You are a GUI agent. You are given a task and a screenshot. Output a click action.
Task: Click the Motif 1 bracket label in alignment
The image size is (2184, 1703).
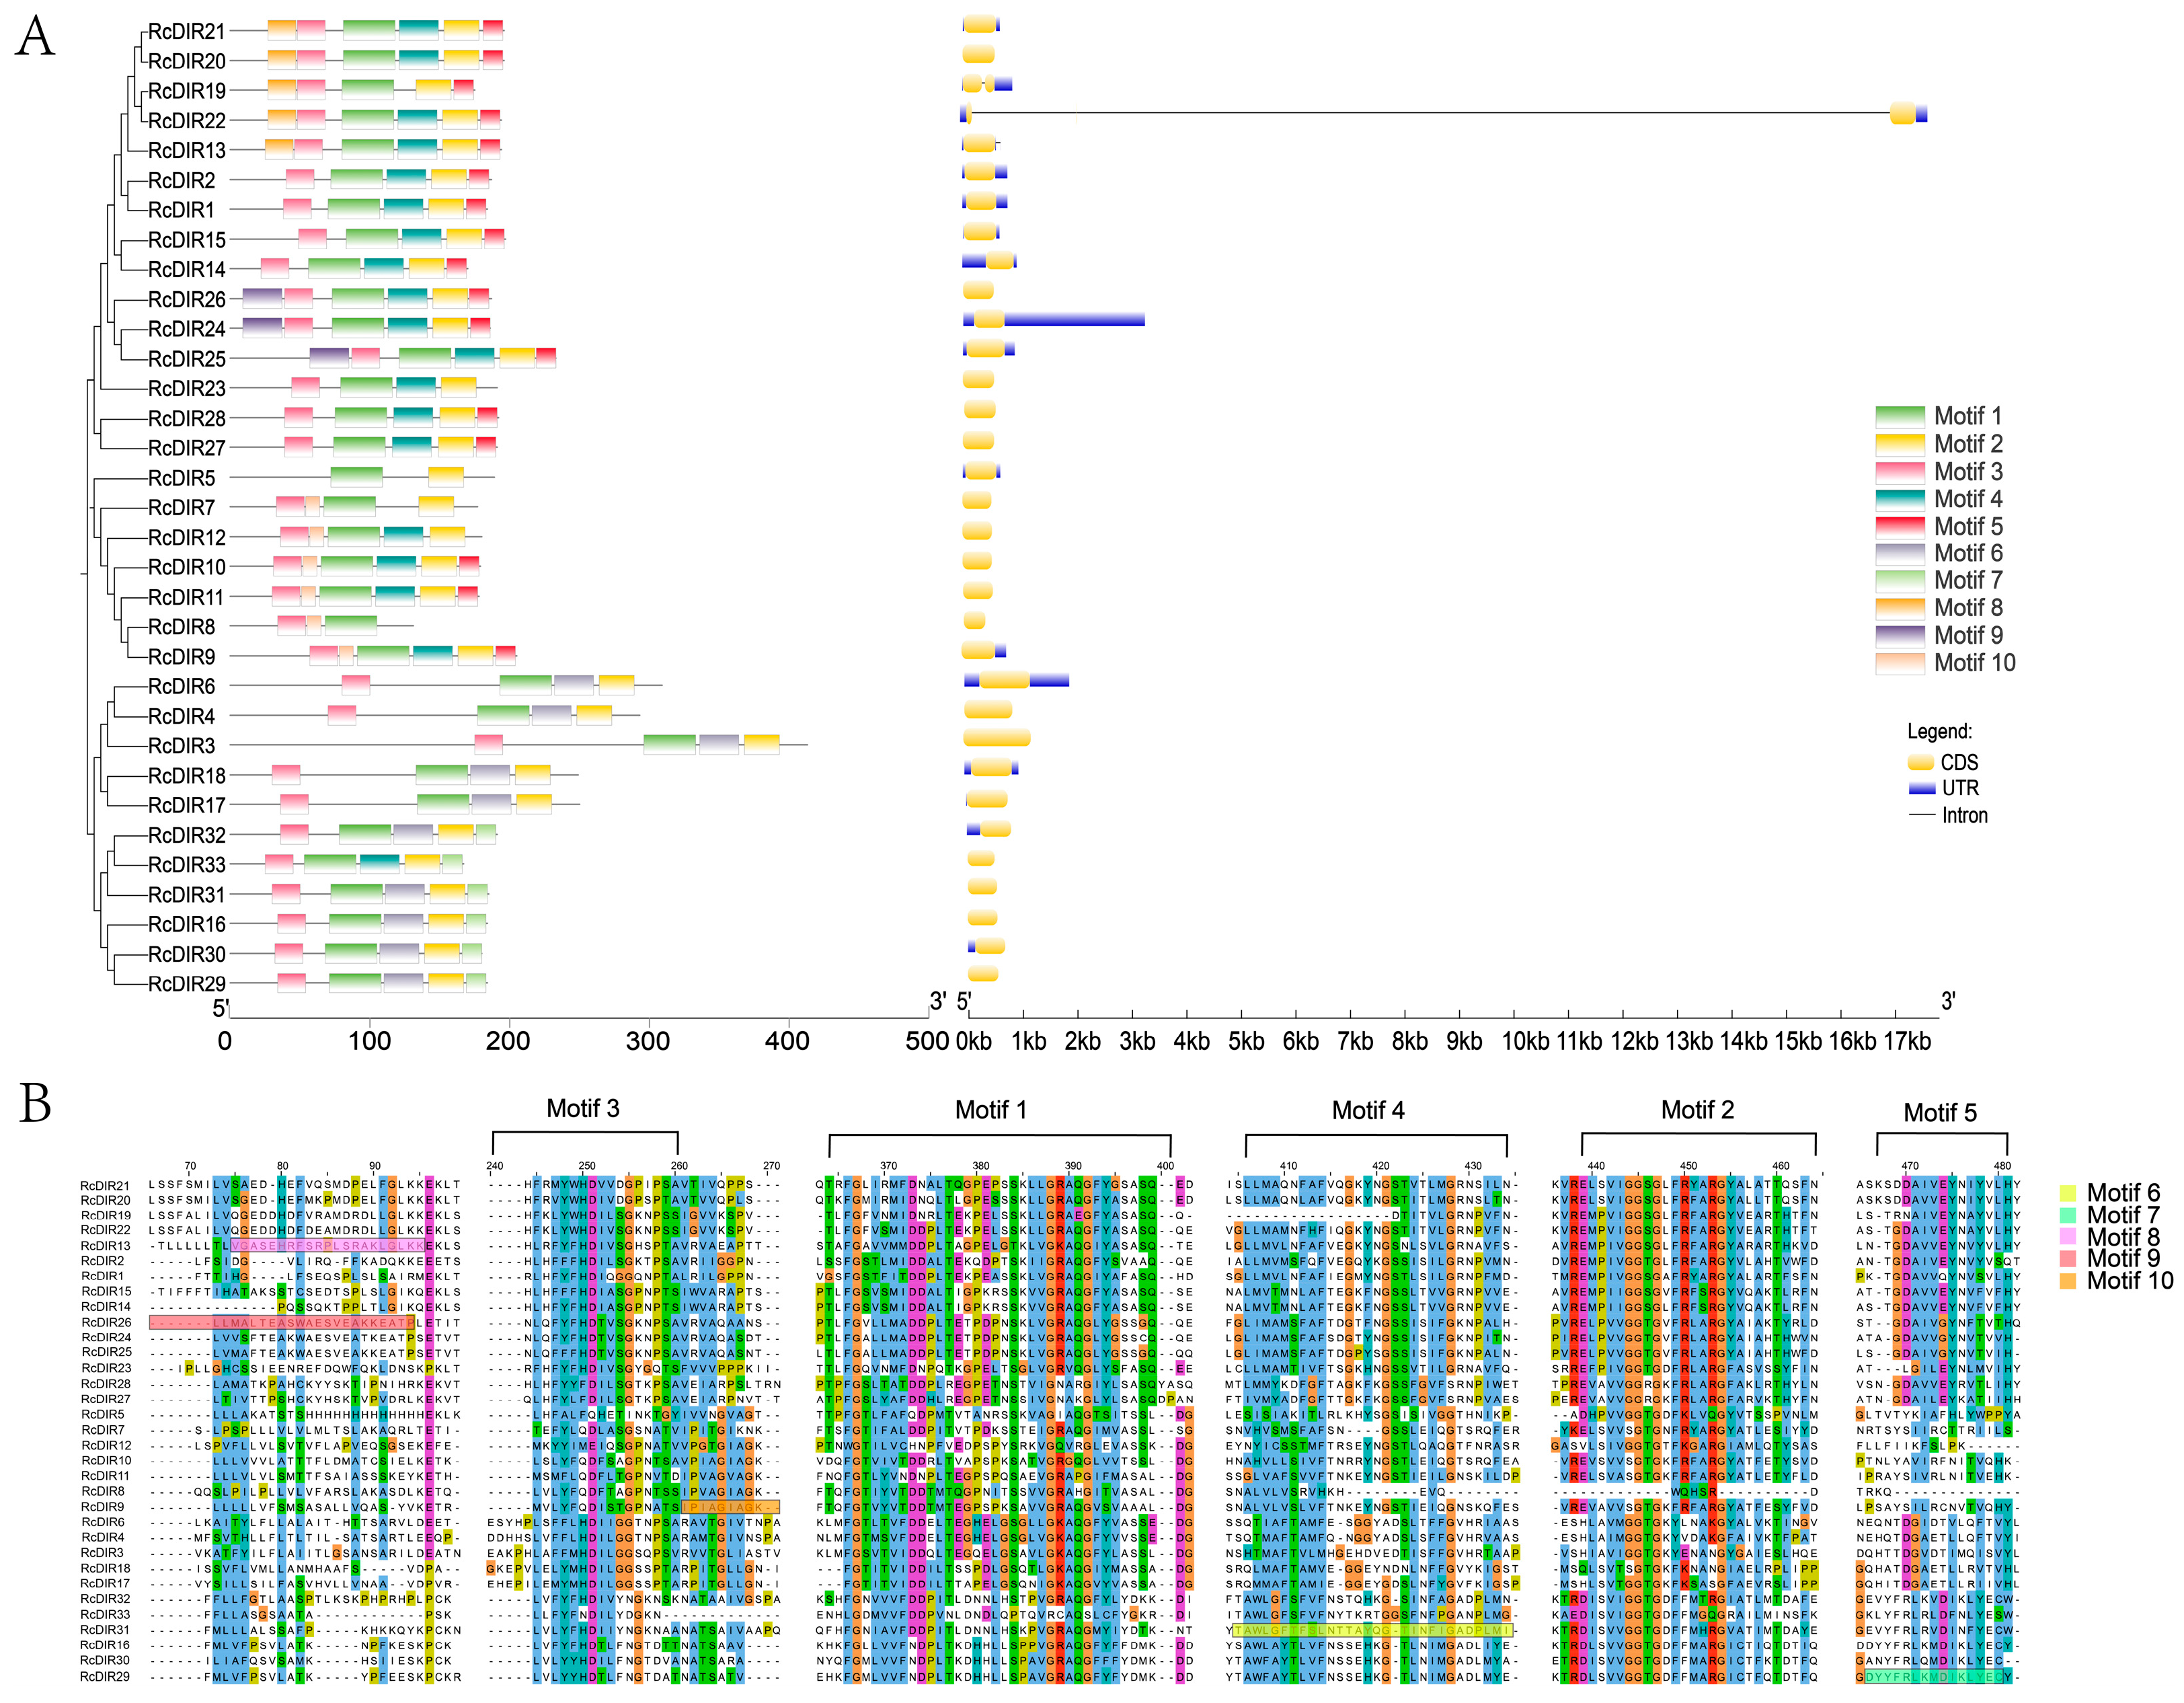click(x=991, y=1110)
